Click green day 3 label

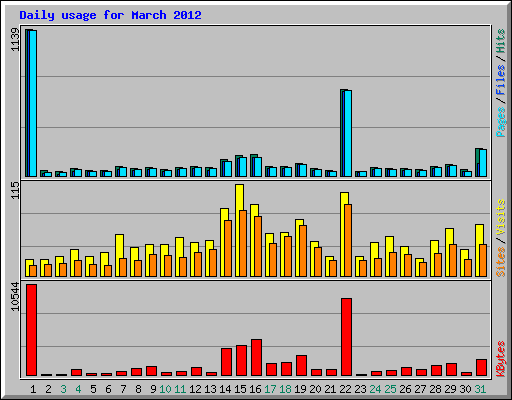[63, 389]
